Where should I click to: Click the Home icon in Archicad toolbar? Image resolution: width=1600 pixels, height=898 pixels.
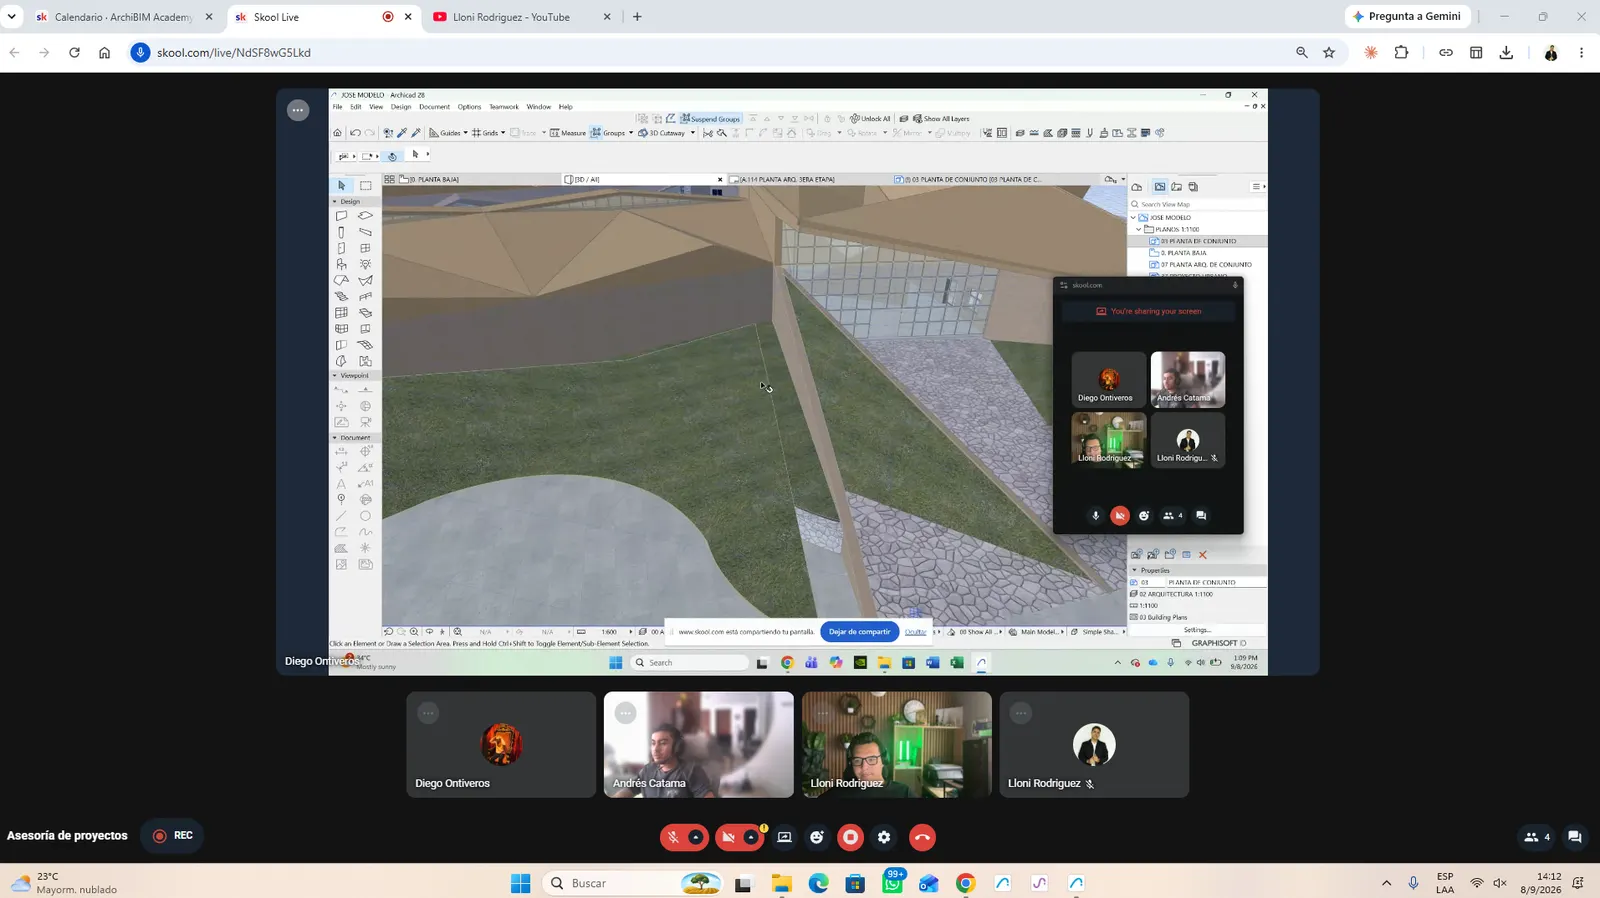[x=337, y=133]
